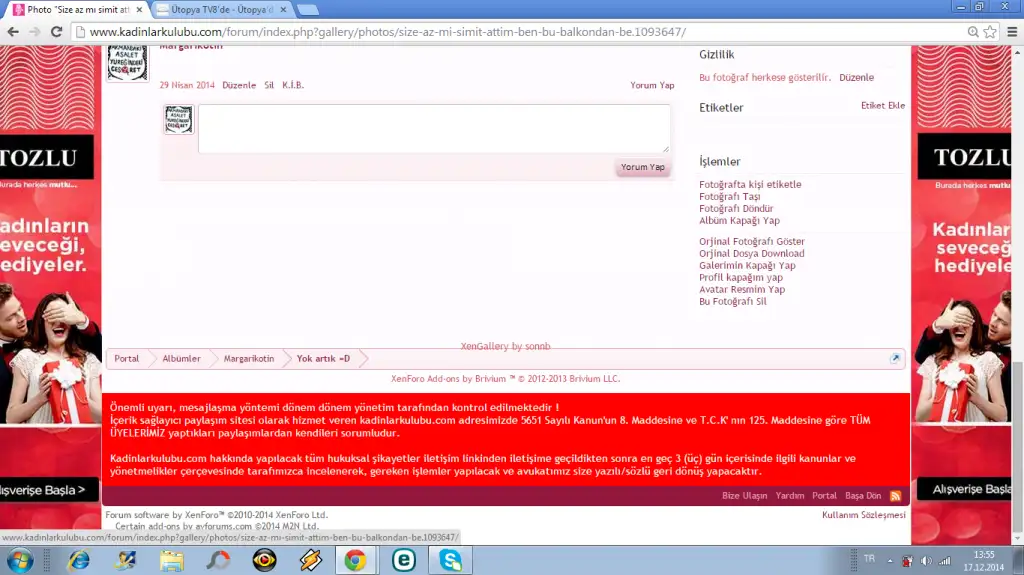Open the blue 'e' application on taskbar
1024x575 pixels.
pyautogui.click(x=404, y=561)
